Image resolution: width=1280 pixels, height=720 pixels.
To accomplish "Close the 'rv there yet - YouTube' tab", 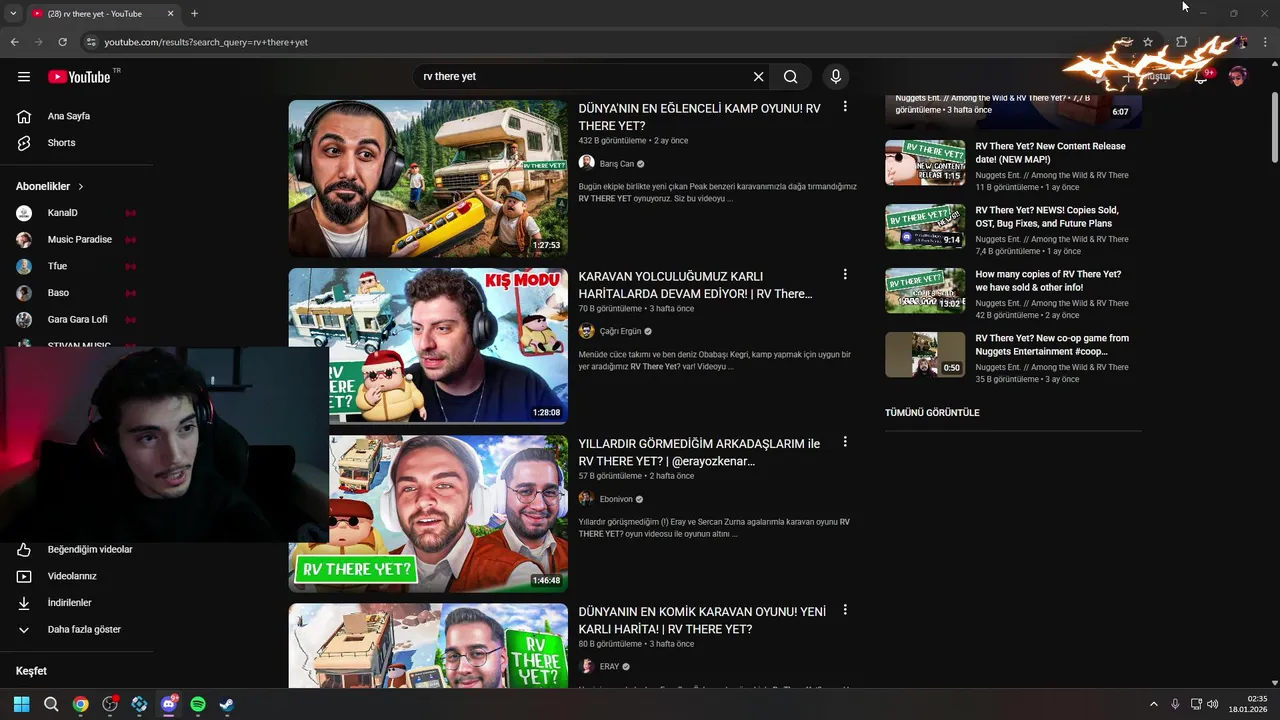I will click(170, 14).
